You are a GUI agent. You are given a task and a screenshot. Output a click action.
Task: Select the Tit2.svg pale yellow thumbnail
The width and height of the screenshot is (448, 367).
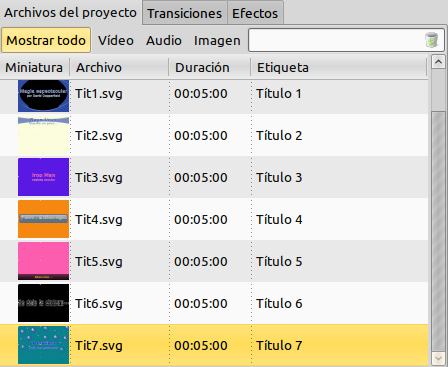[x=43, y=135]
